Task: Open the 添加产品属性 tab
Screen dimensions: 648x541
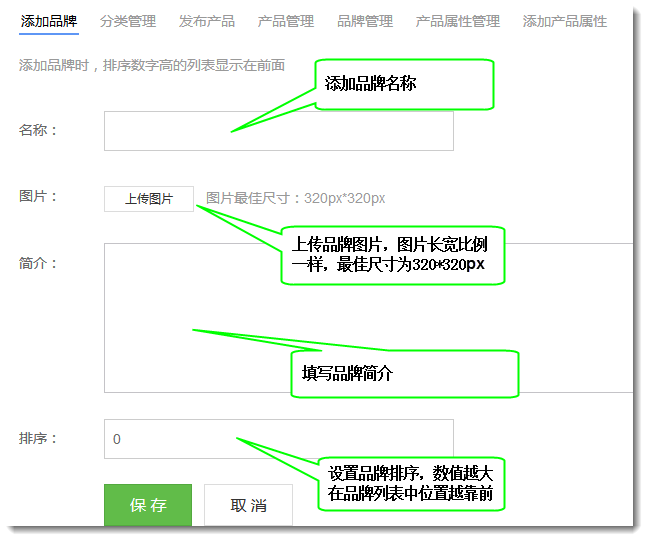Action: [x=565, y=21]
